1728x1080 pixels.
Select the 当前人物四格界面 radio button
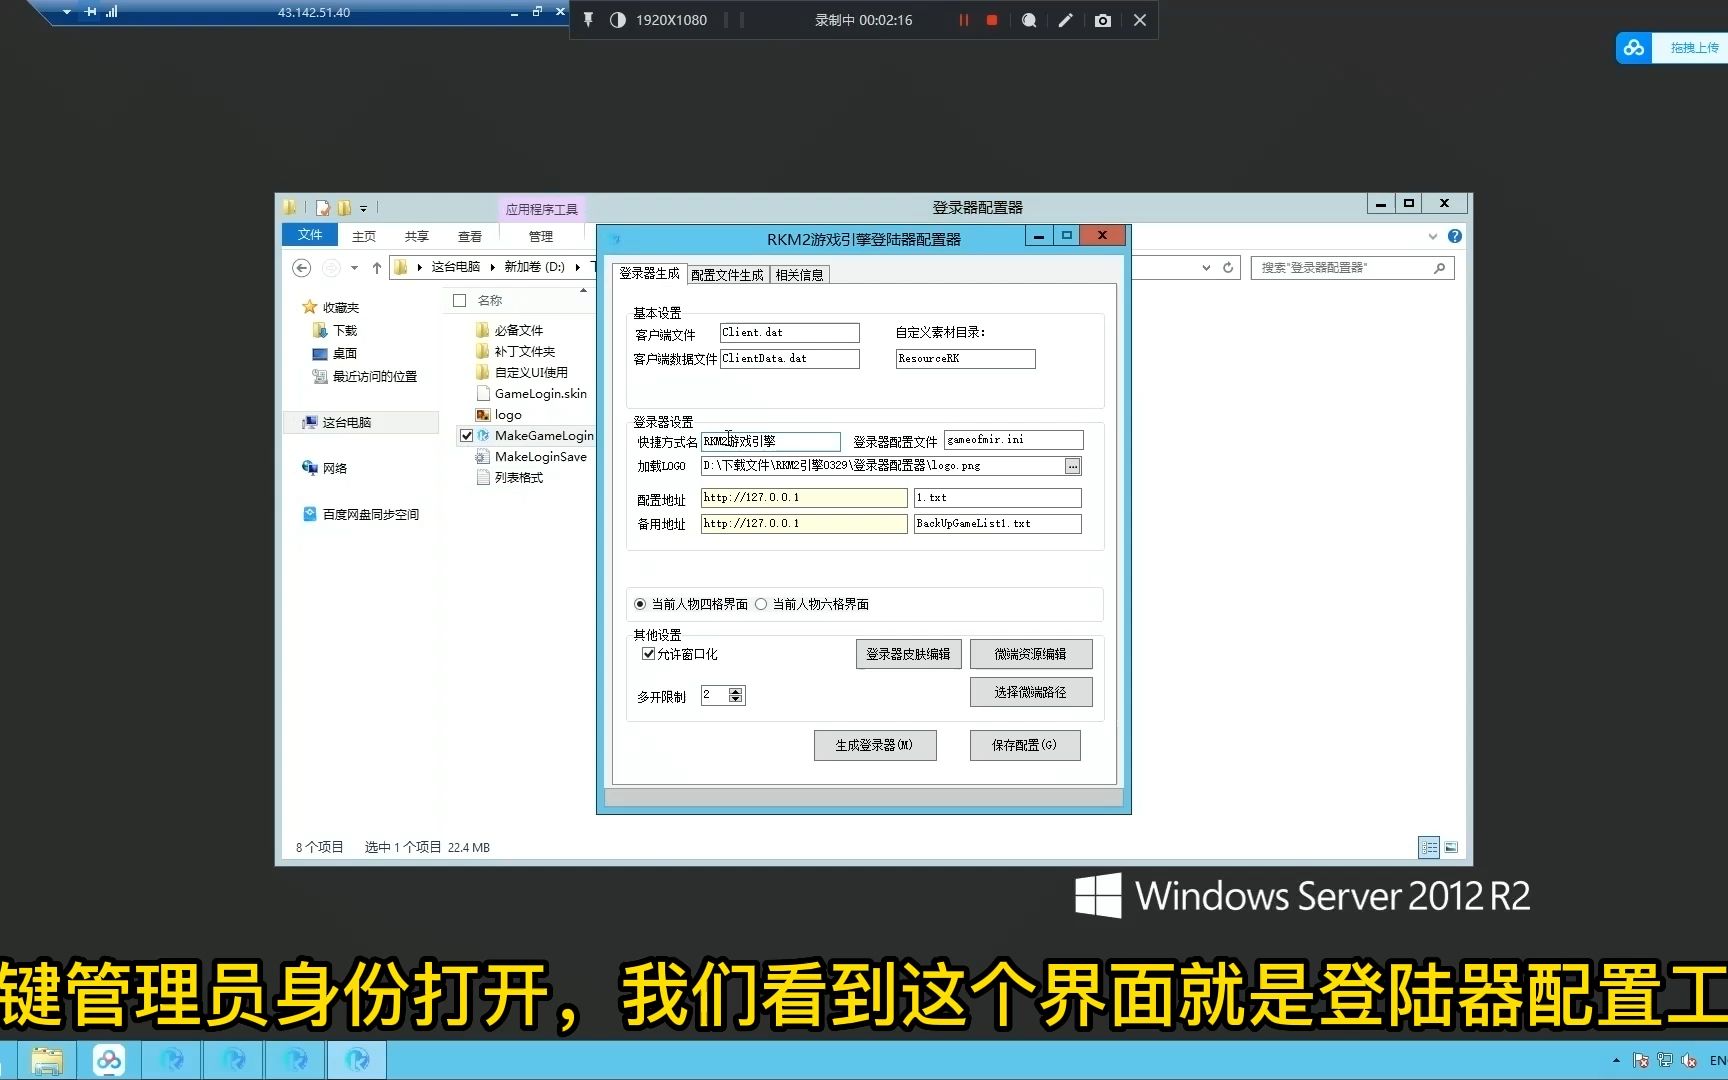(x=640, y=604)
